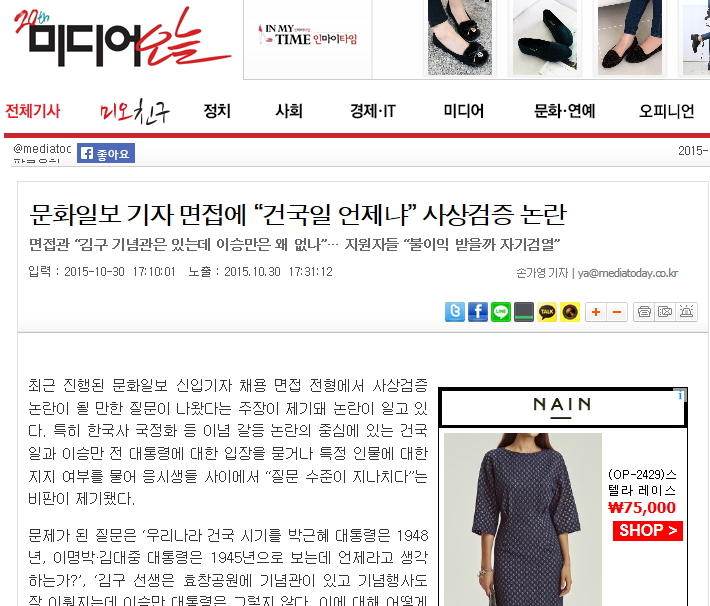
Task: Increase article font size with plus
Action: tap(596, 312)
